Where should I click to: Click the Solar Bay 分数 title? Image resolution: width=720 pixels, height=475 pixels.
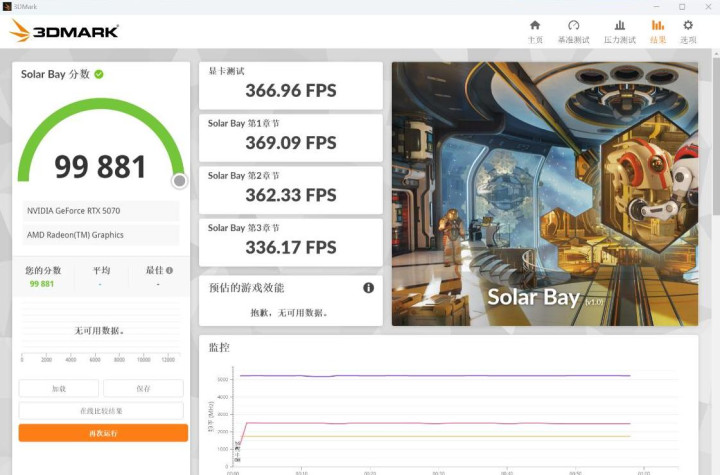click(x=55, y=74)
